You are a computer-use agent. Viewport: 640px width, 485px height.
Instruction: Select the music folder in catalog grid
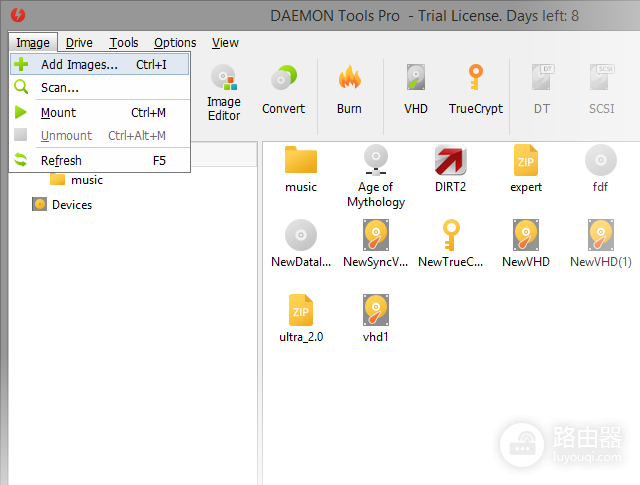pyautogui.click(x=301, y=169)
